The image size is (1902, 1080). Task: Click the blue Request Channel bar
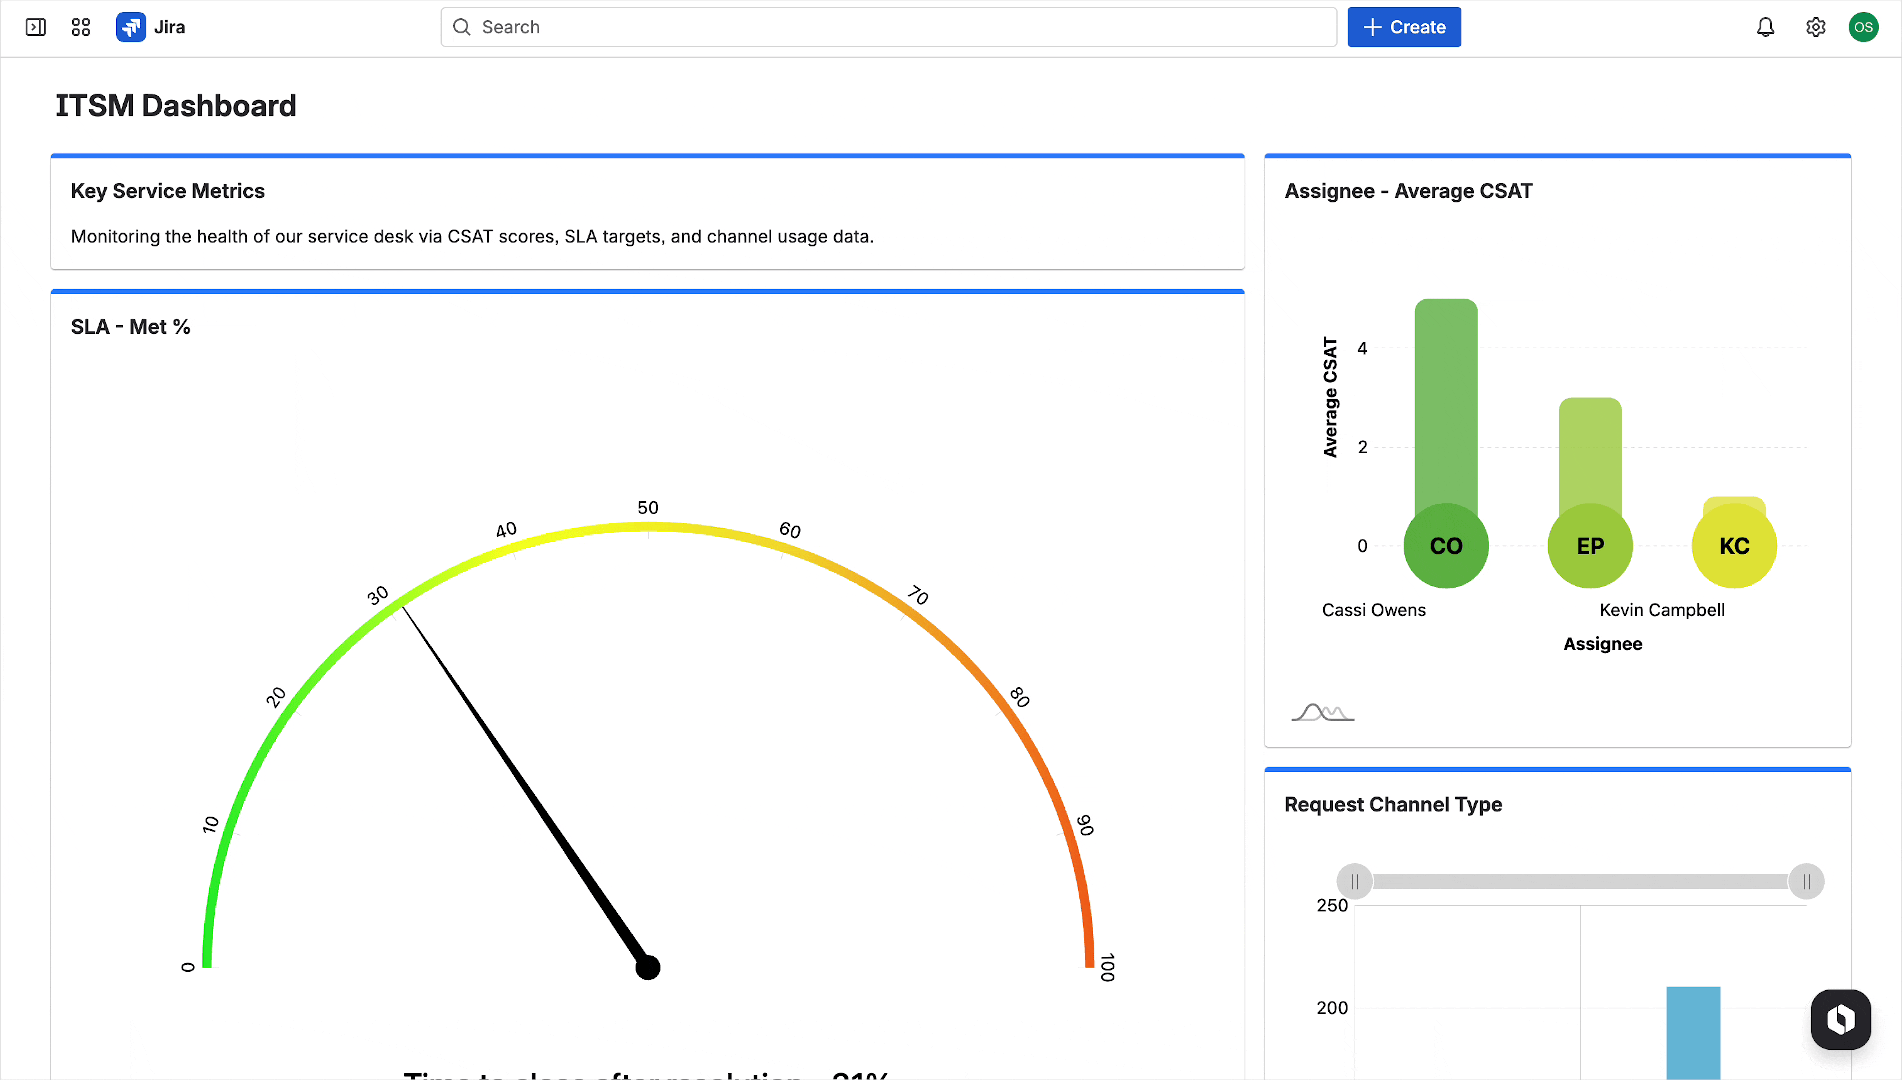1693,1032
